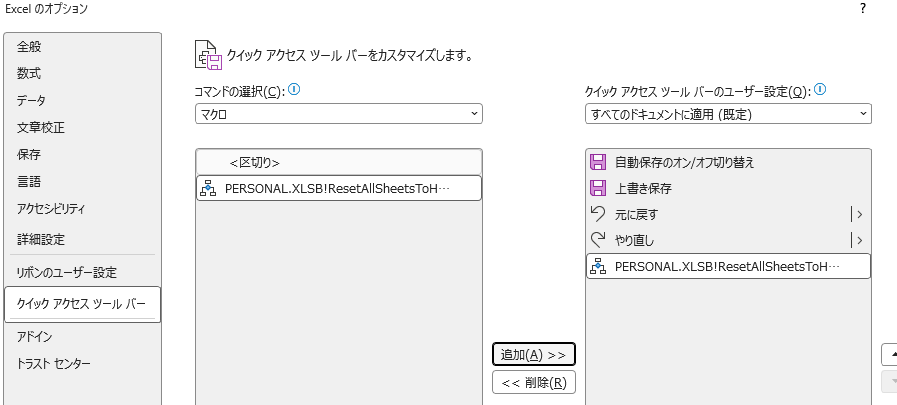
Task: Open the 文章校正 options category
Action: point(82,128)
